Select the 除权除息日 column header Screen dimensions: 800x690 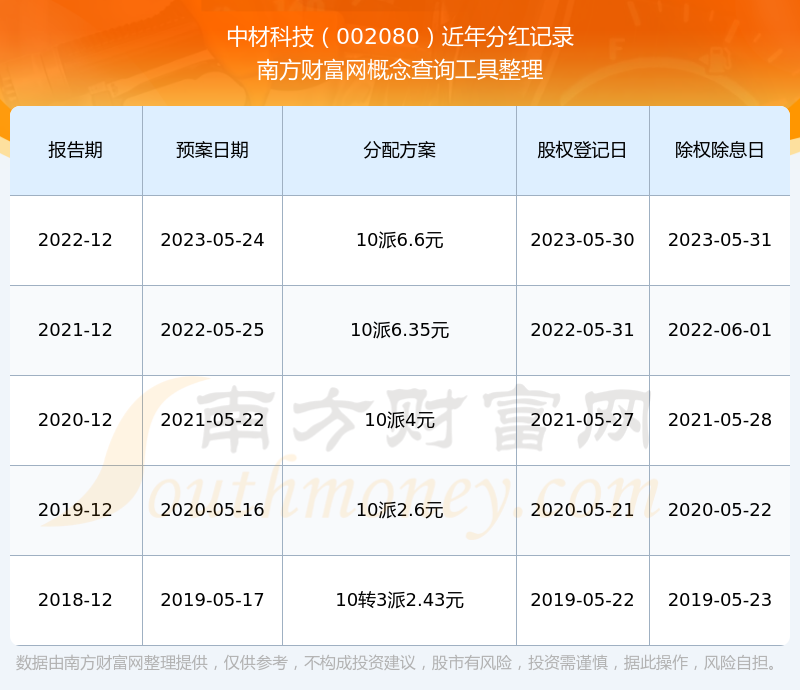[x=719, y=150]
